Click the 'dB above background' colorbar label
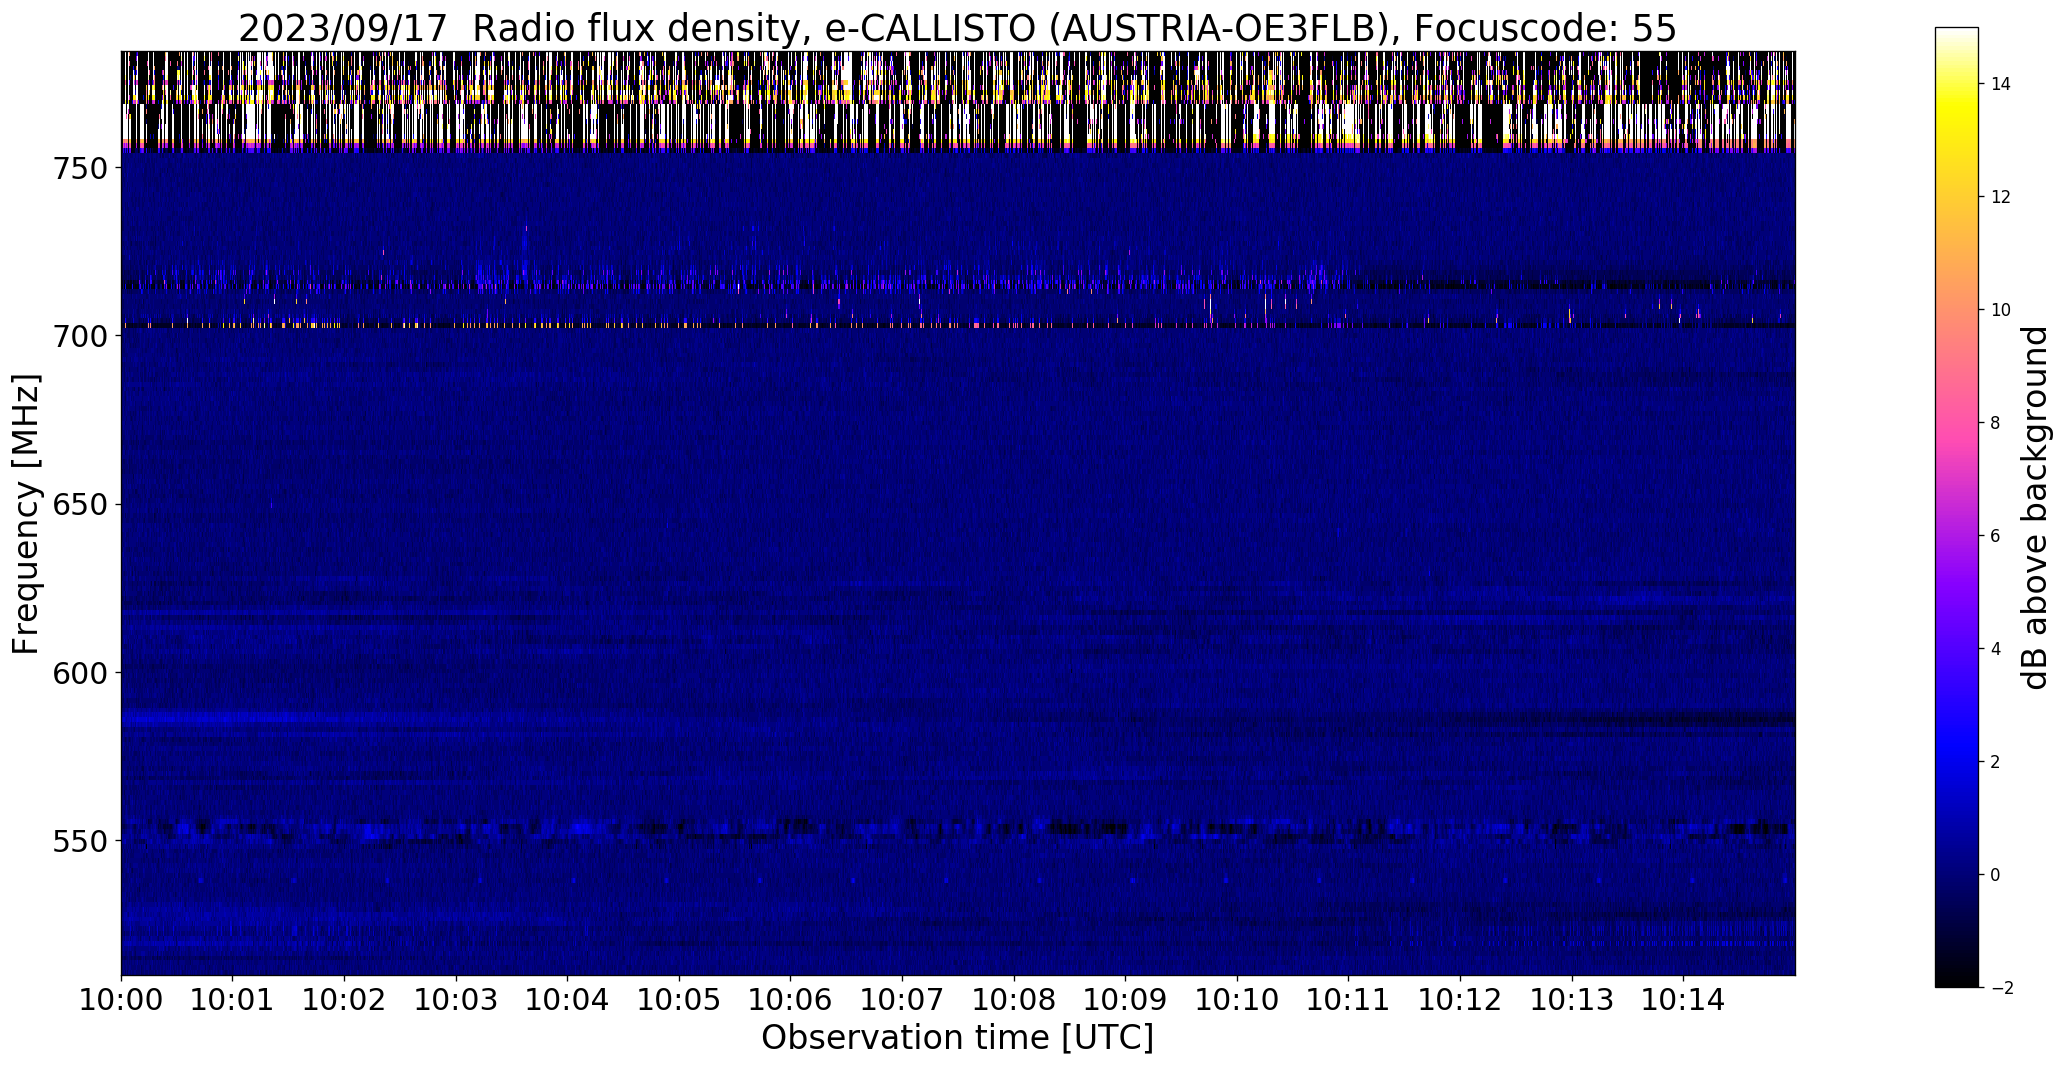Viewport: 2066px width, 1067px height. 2035,507
